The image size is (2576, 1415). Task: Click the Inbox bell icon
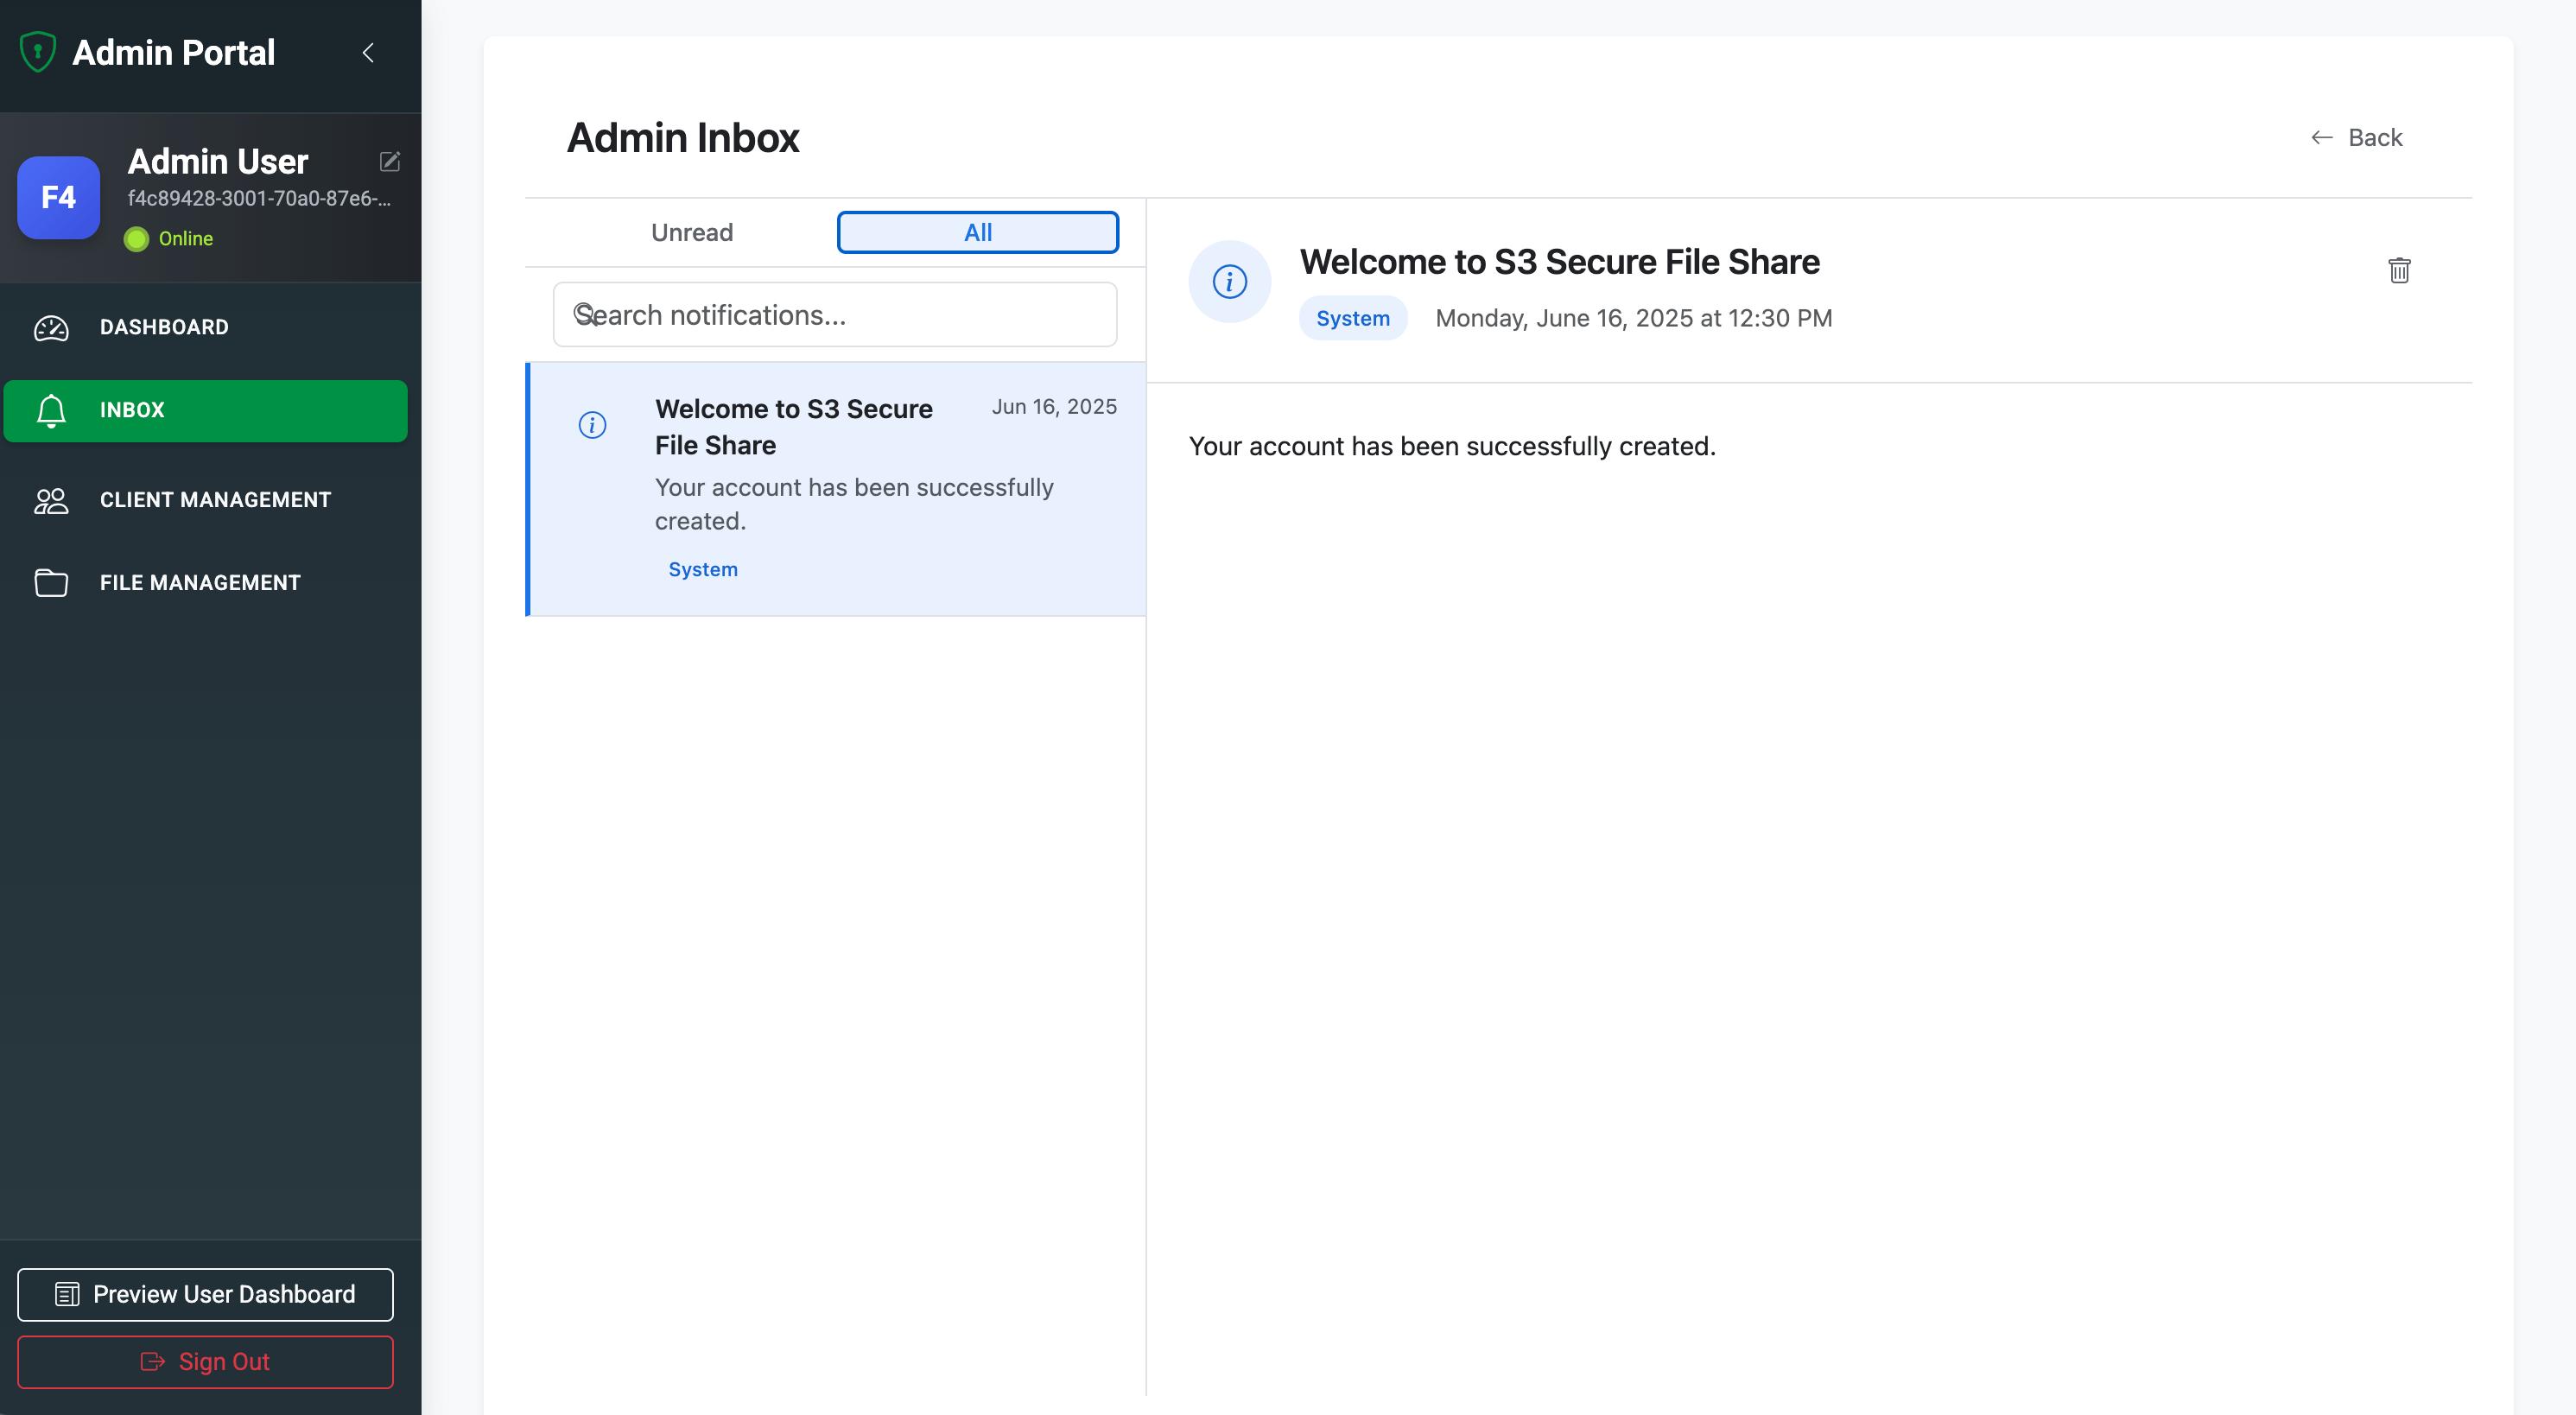click(51, 410)
